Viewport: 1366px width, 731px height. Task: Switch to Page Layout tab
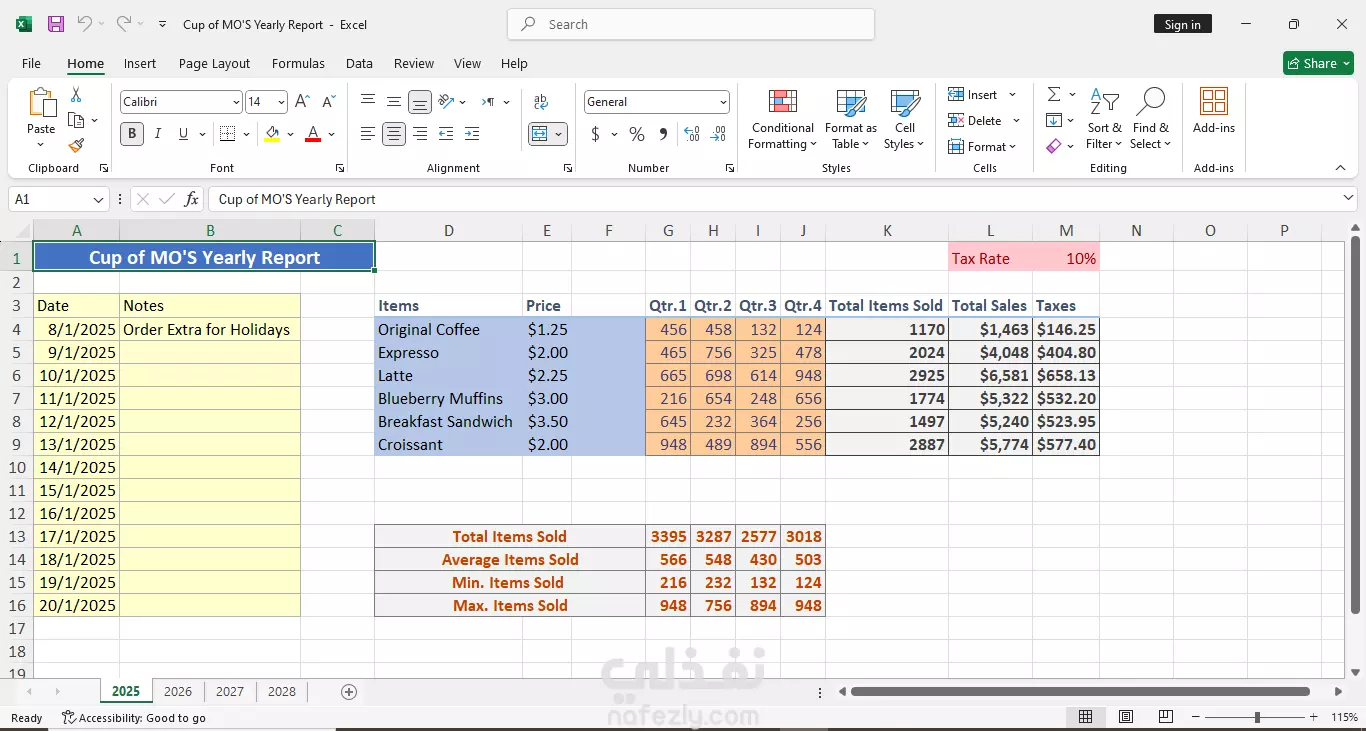click(x=214, y=63)
